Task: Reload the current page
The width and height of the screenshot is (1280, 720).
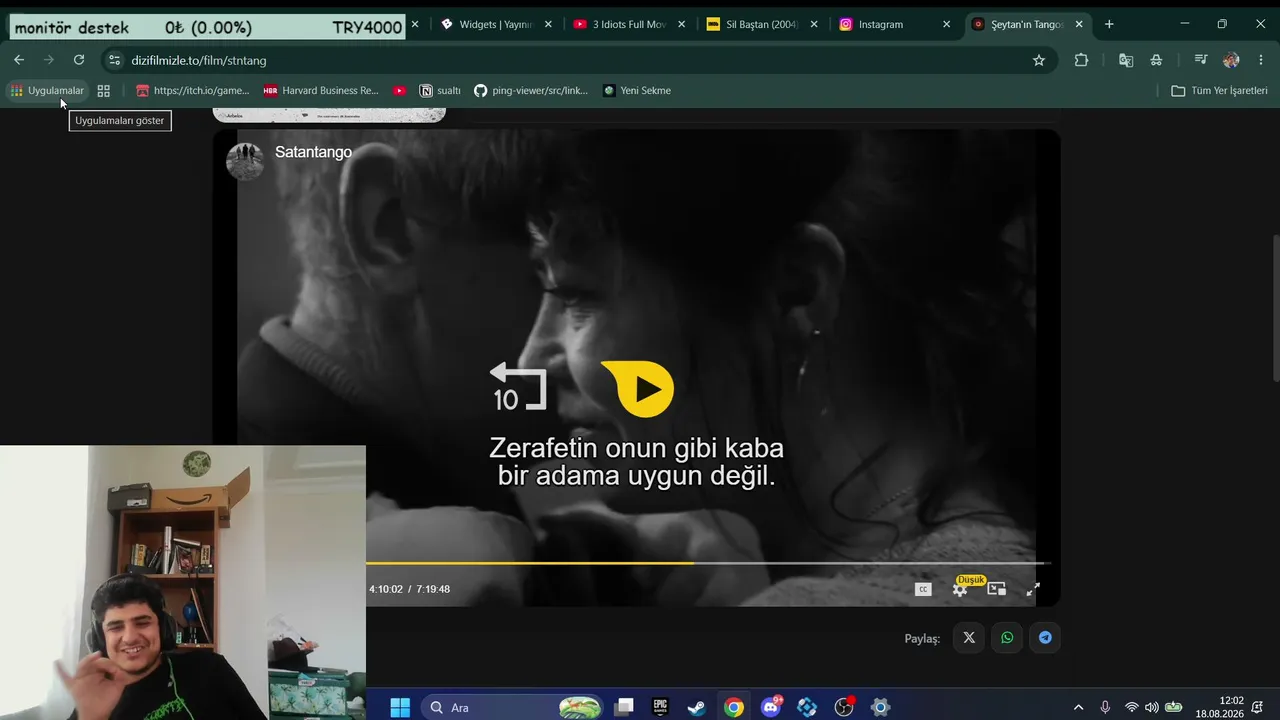Action: 79,60
